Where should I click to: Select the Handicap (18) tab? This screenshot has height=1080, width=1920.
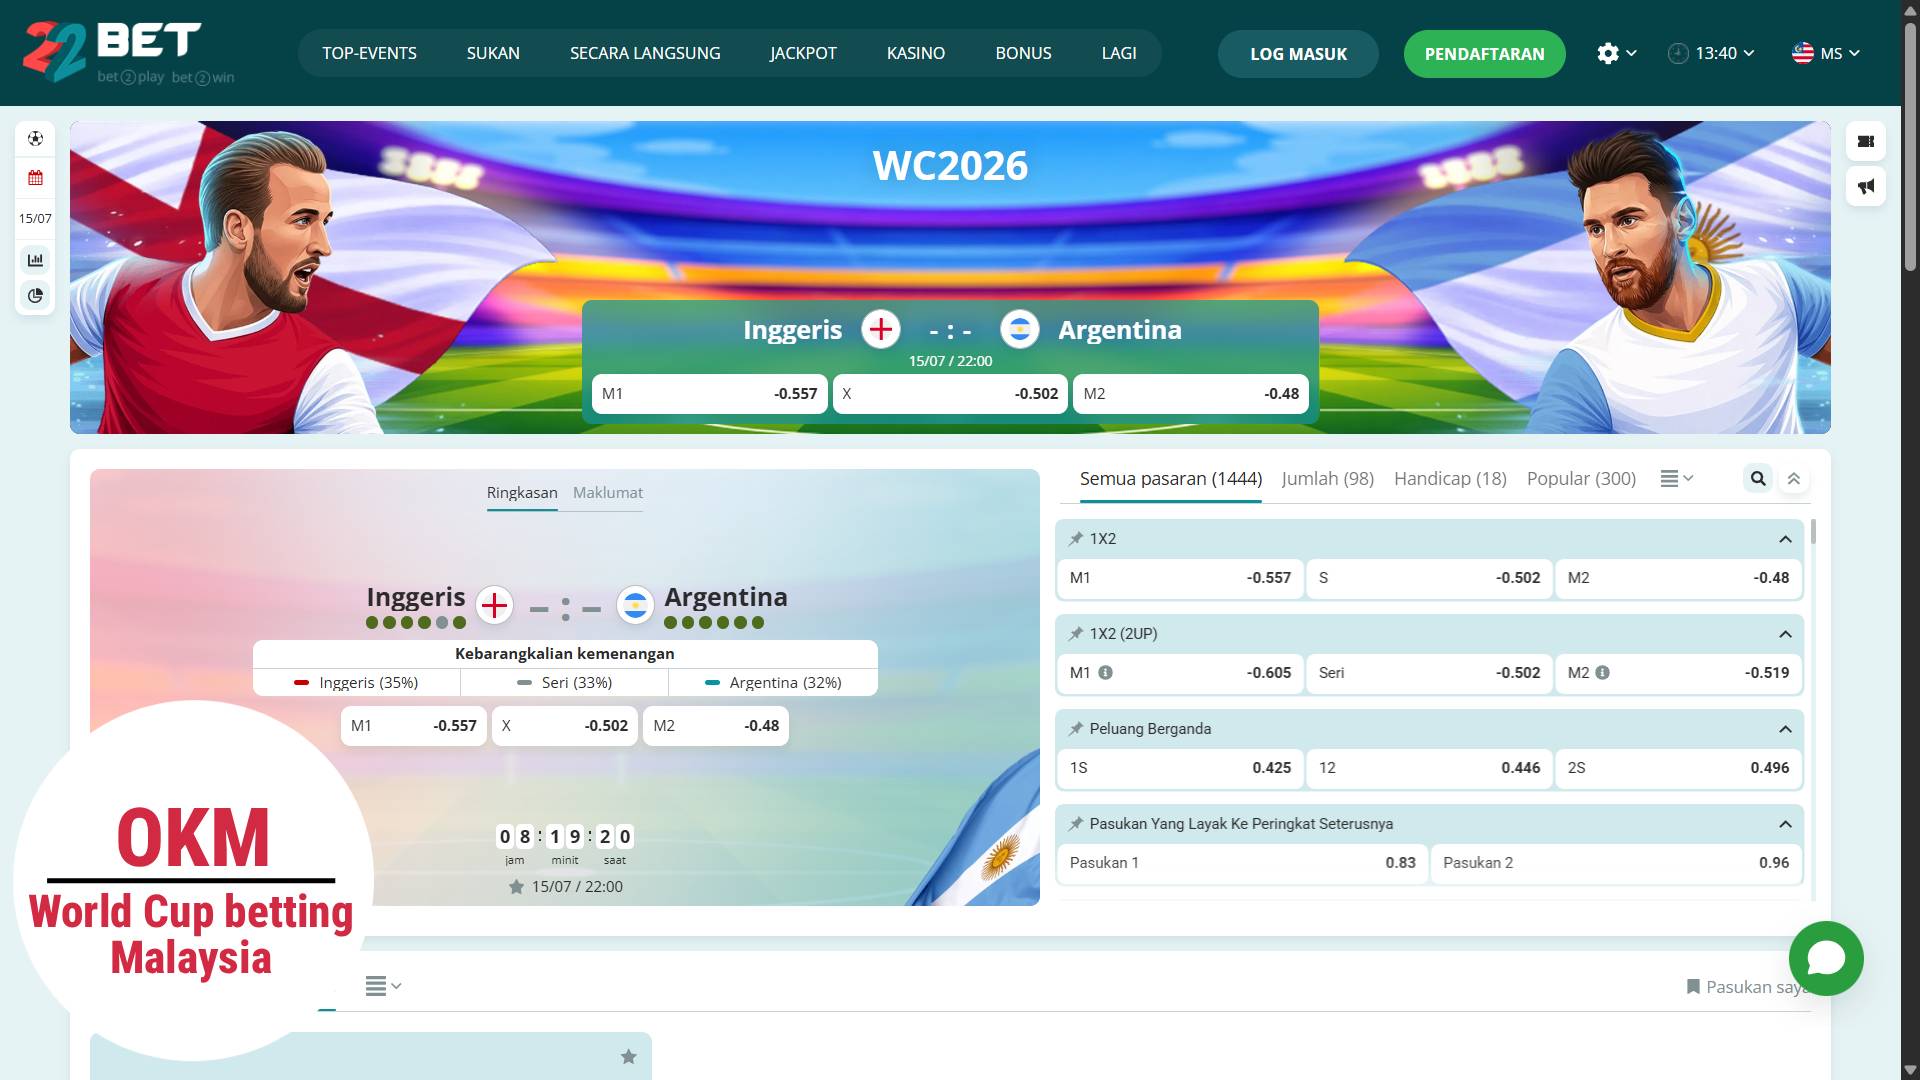point(1450,478)
